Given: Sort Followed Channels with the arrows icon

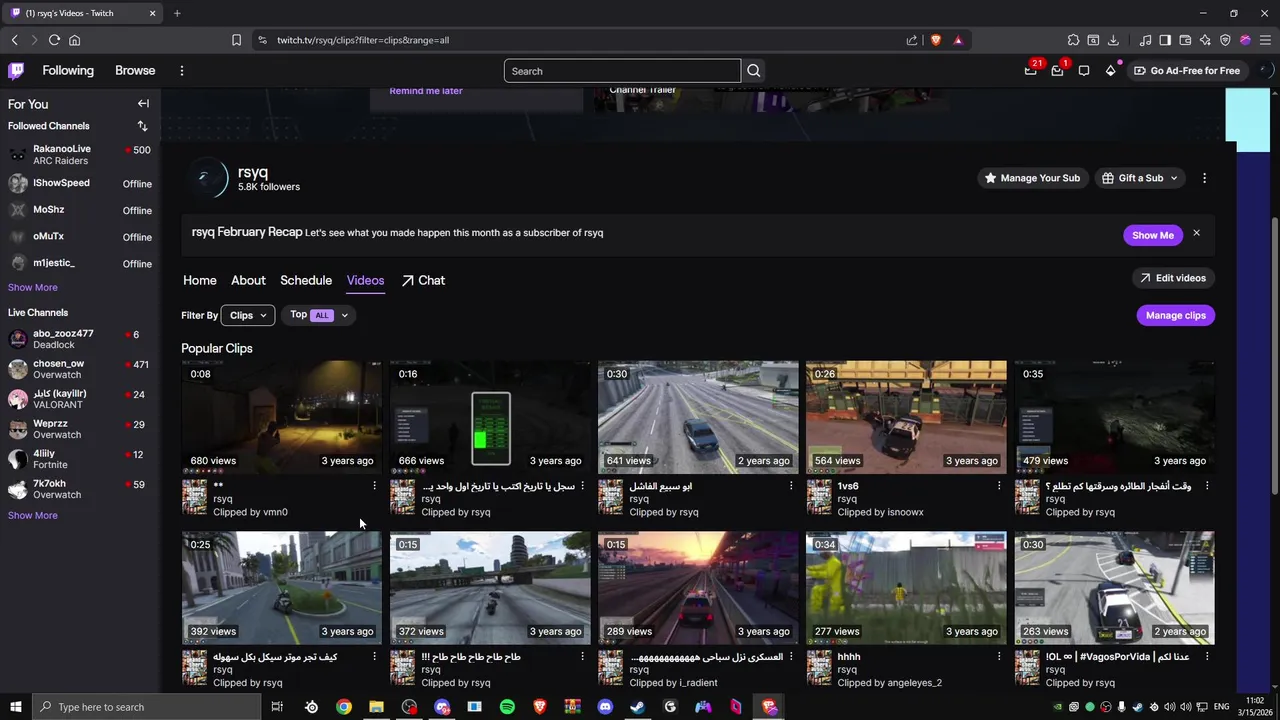Looking at the screenshot, I should click(x=142, y=126).
